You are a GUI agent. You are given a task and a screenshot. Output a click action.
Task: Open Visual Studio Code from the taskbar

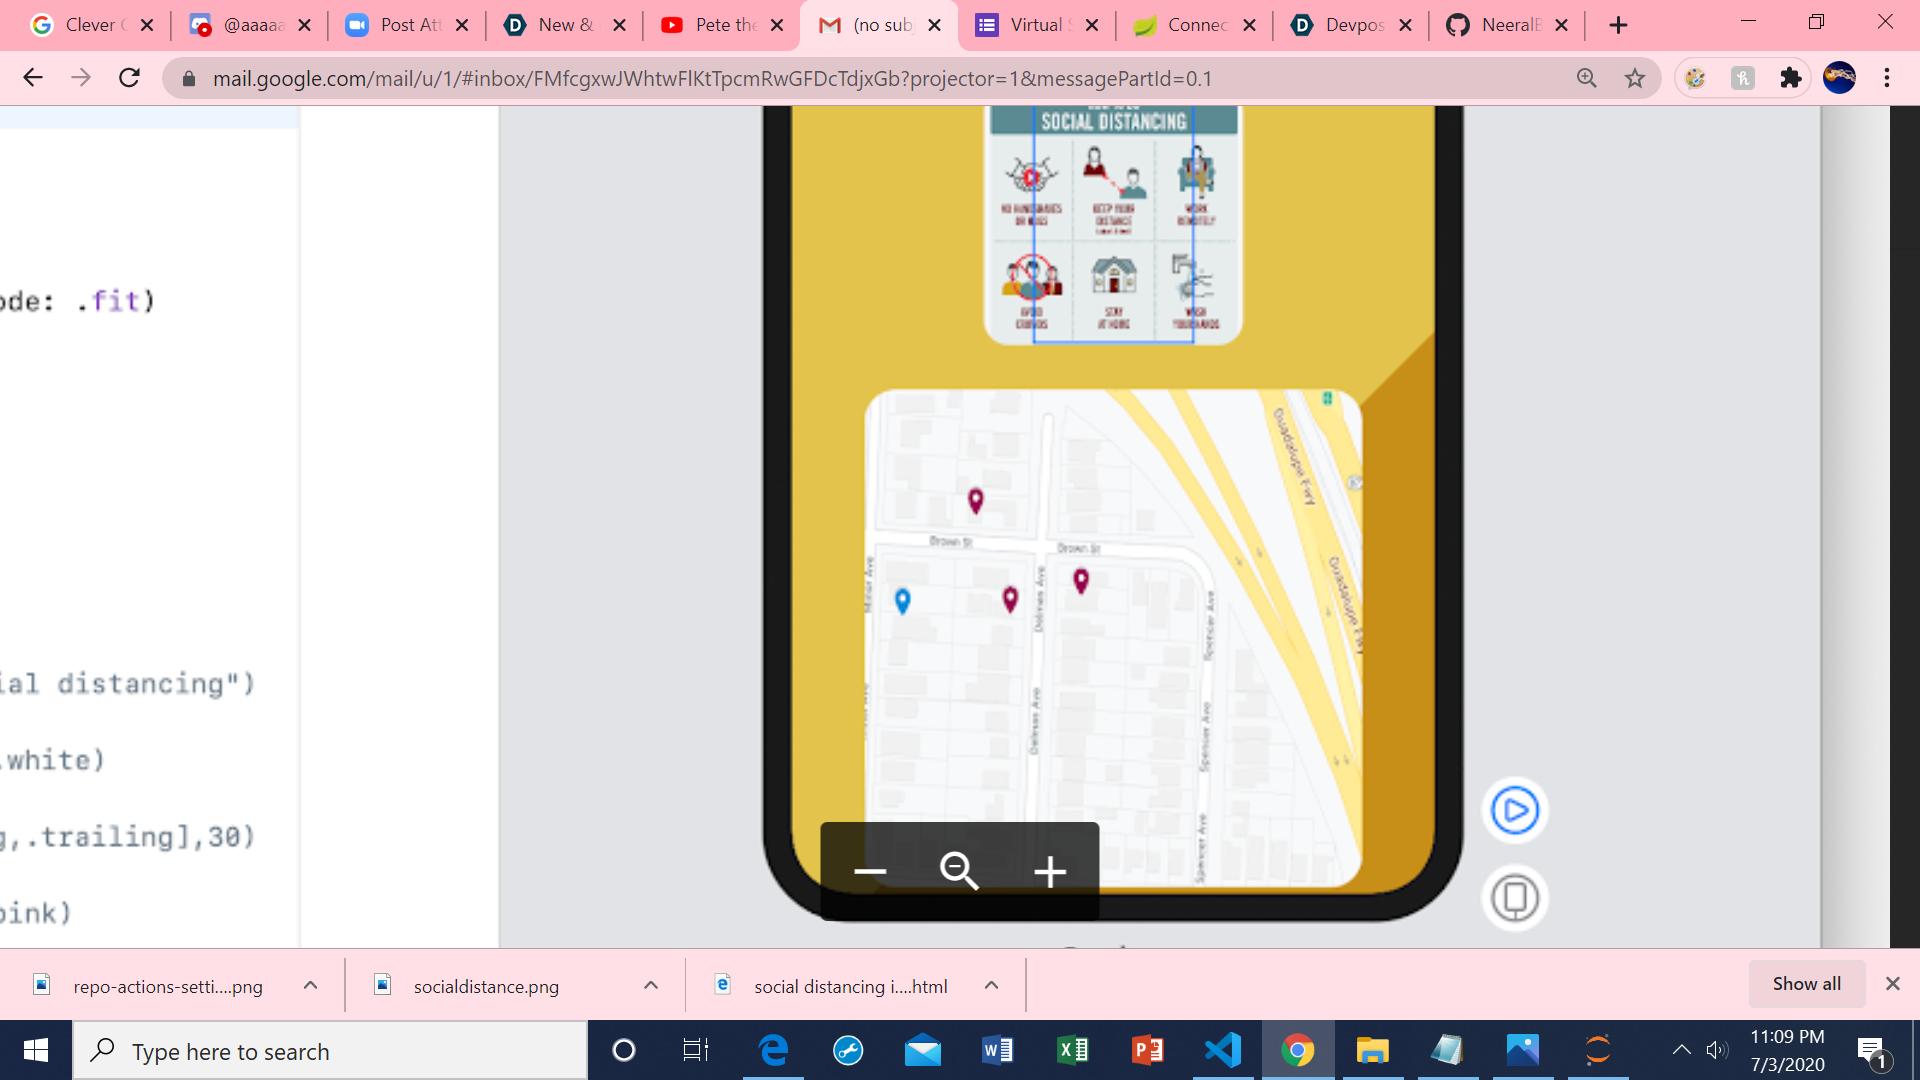(1222, 1050)
